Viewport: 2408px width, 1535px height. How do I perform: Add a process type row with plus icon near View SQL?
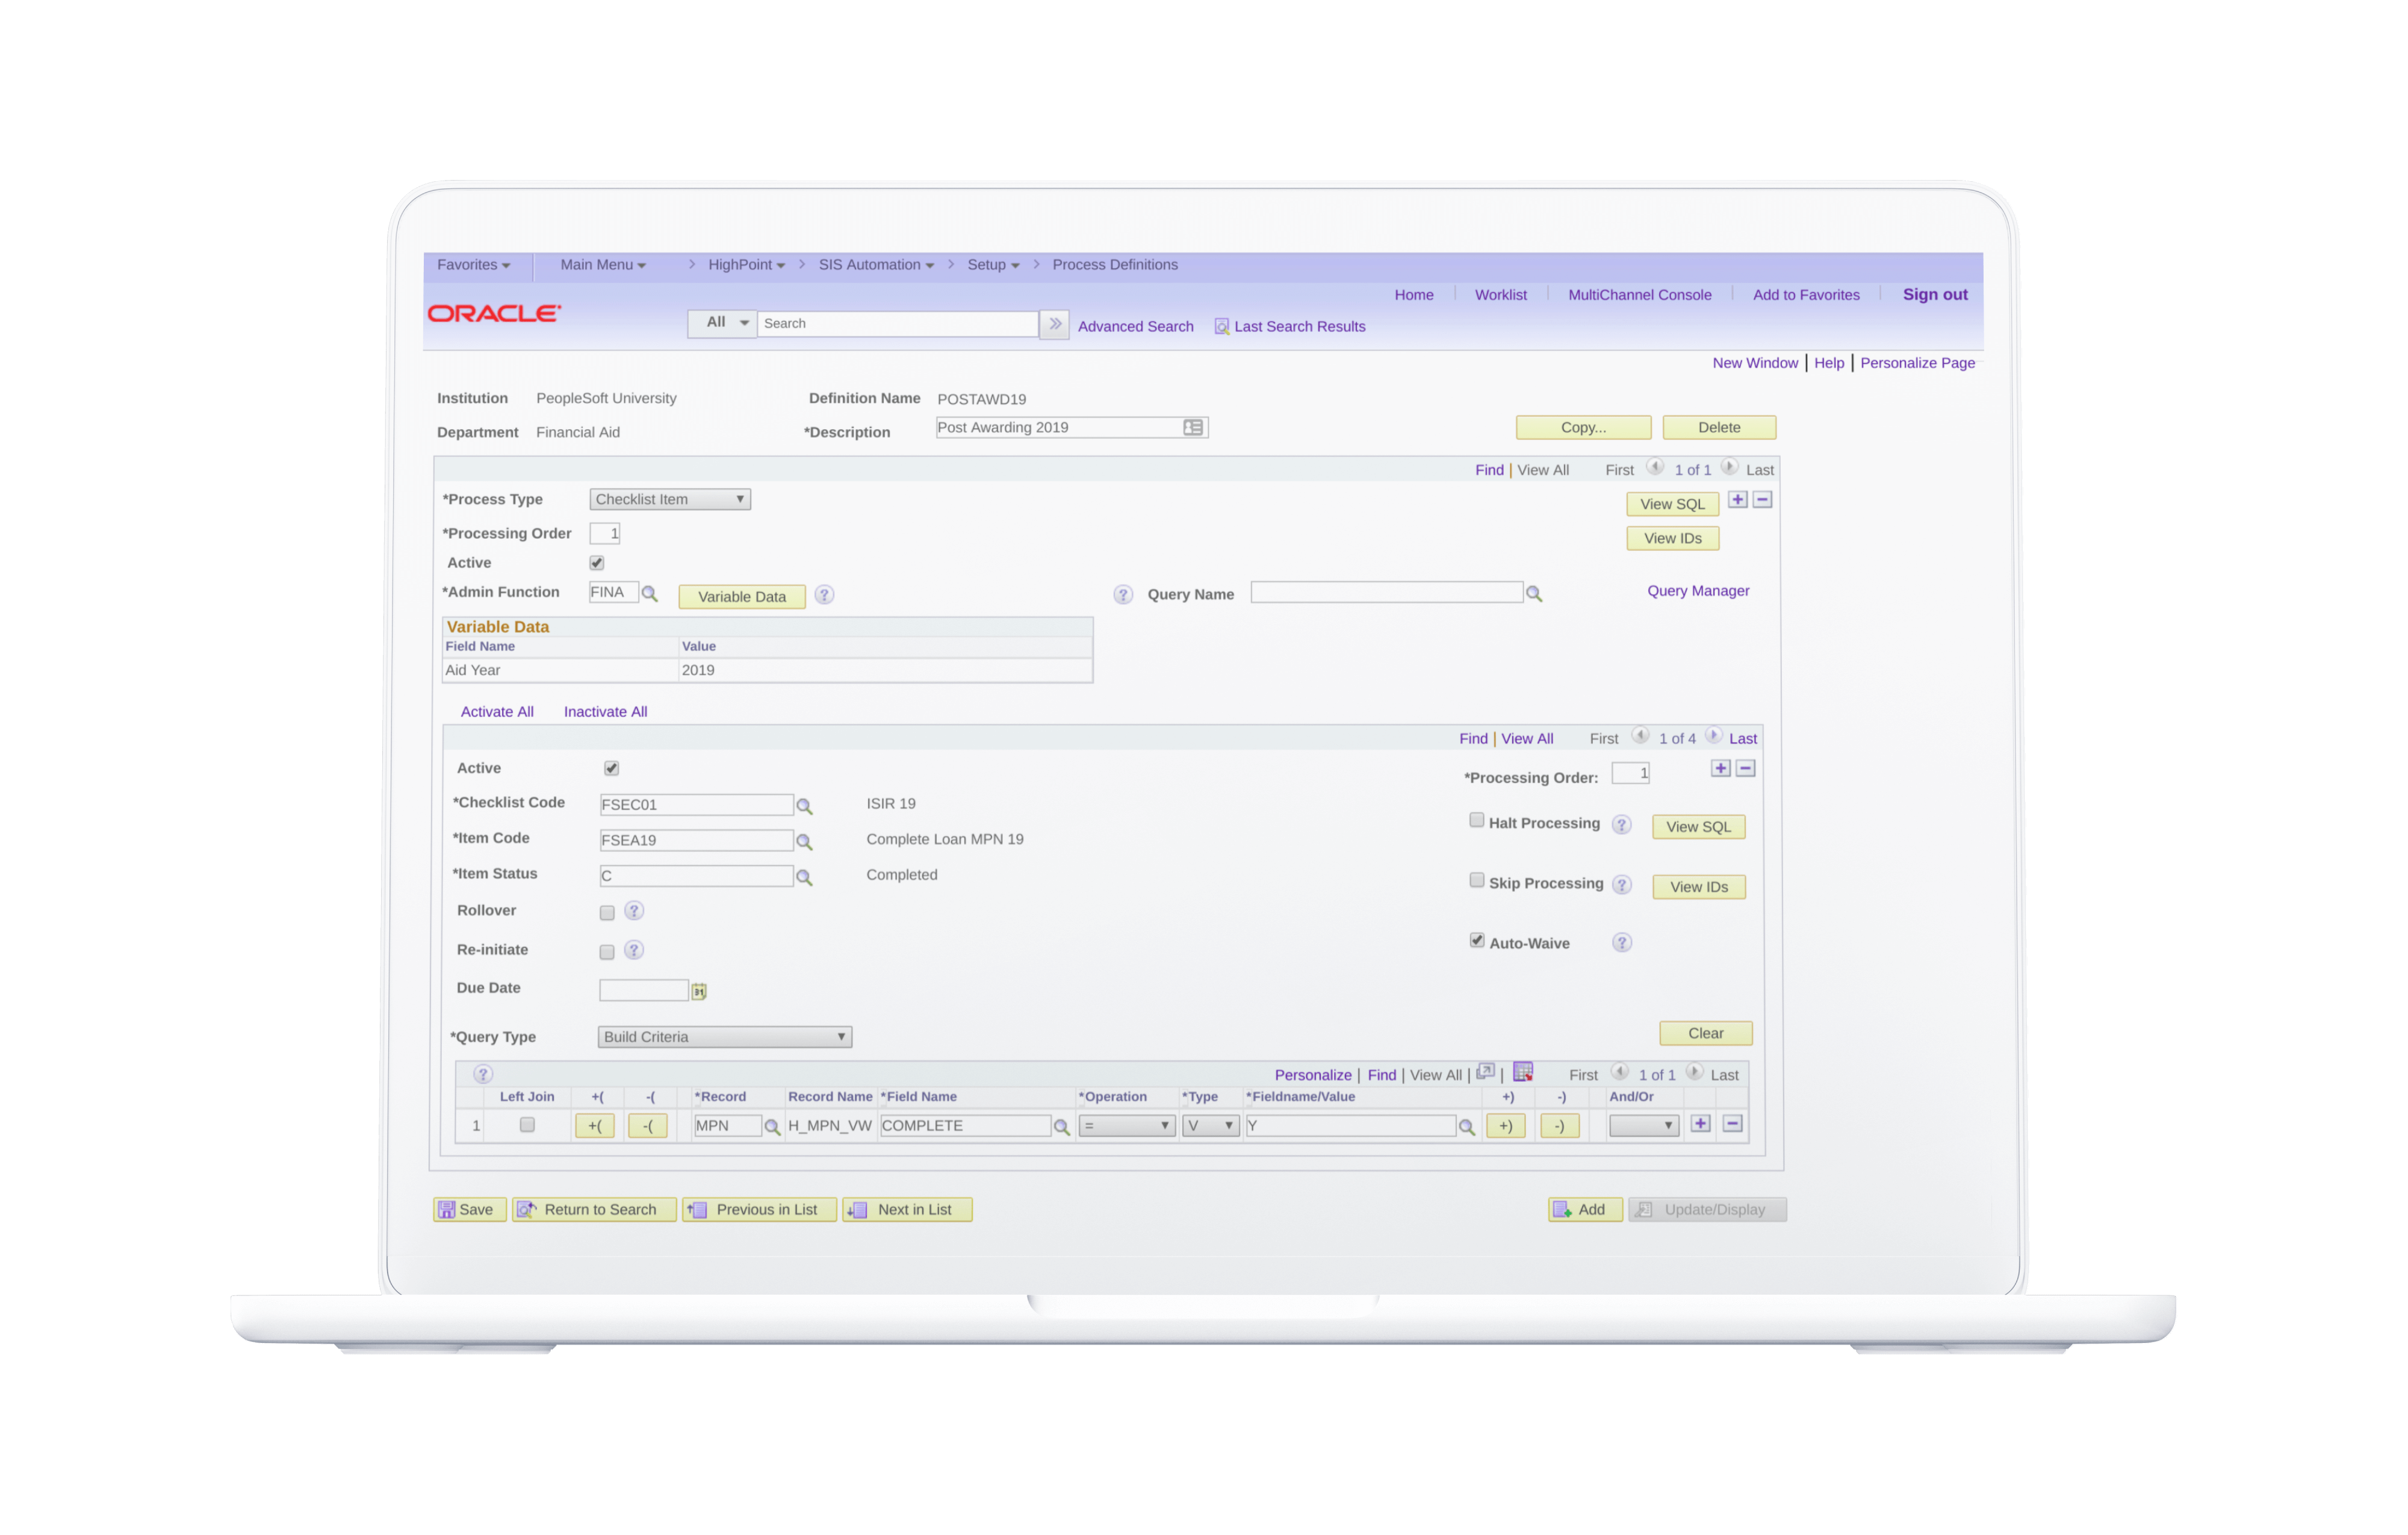point(1738,500)
